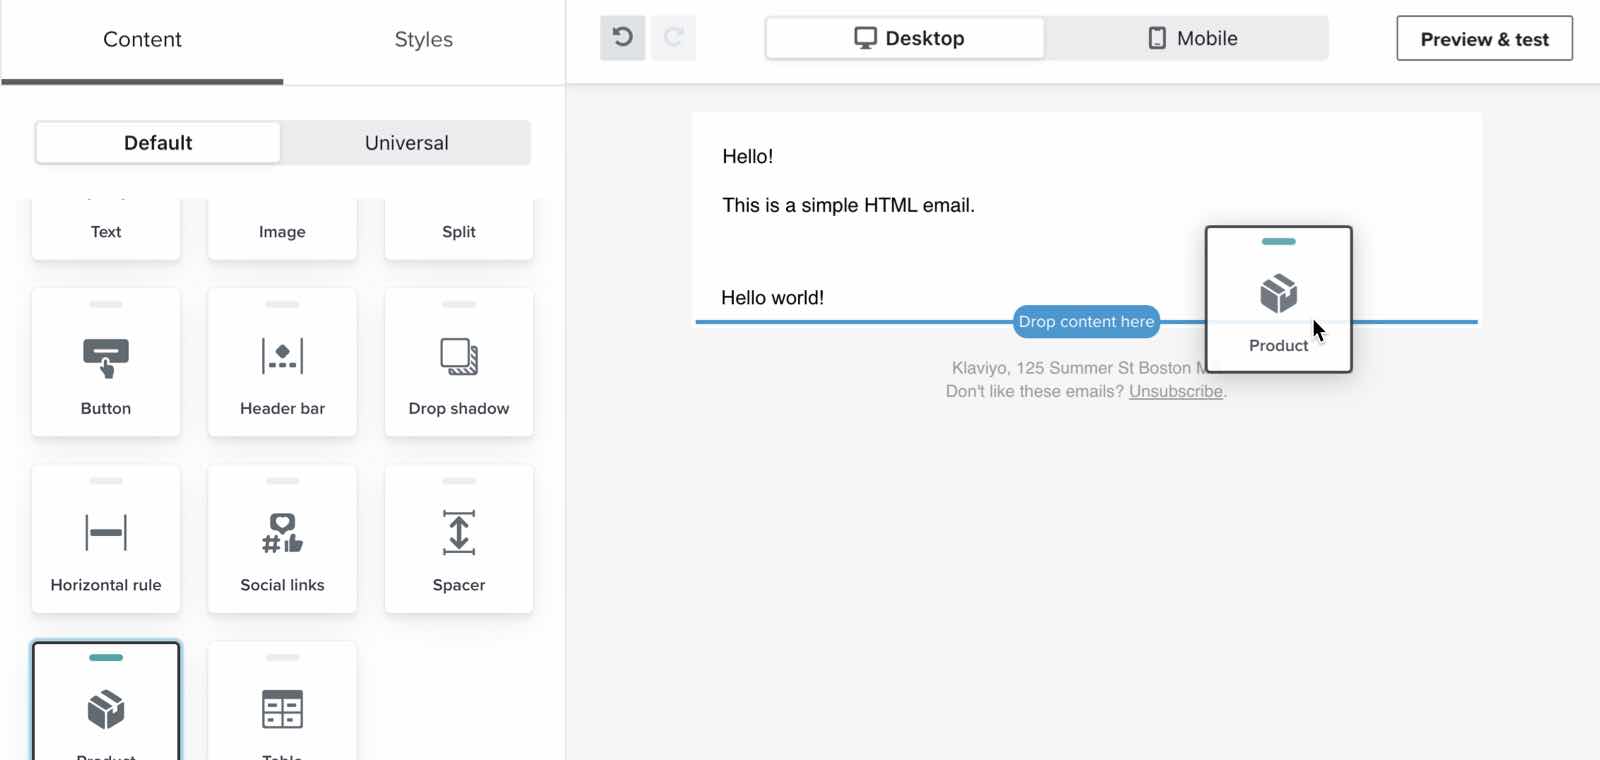
Task: Switch to Desktop preview mode
Action: 906,39
